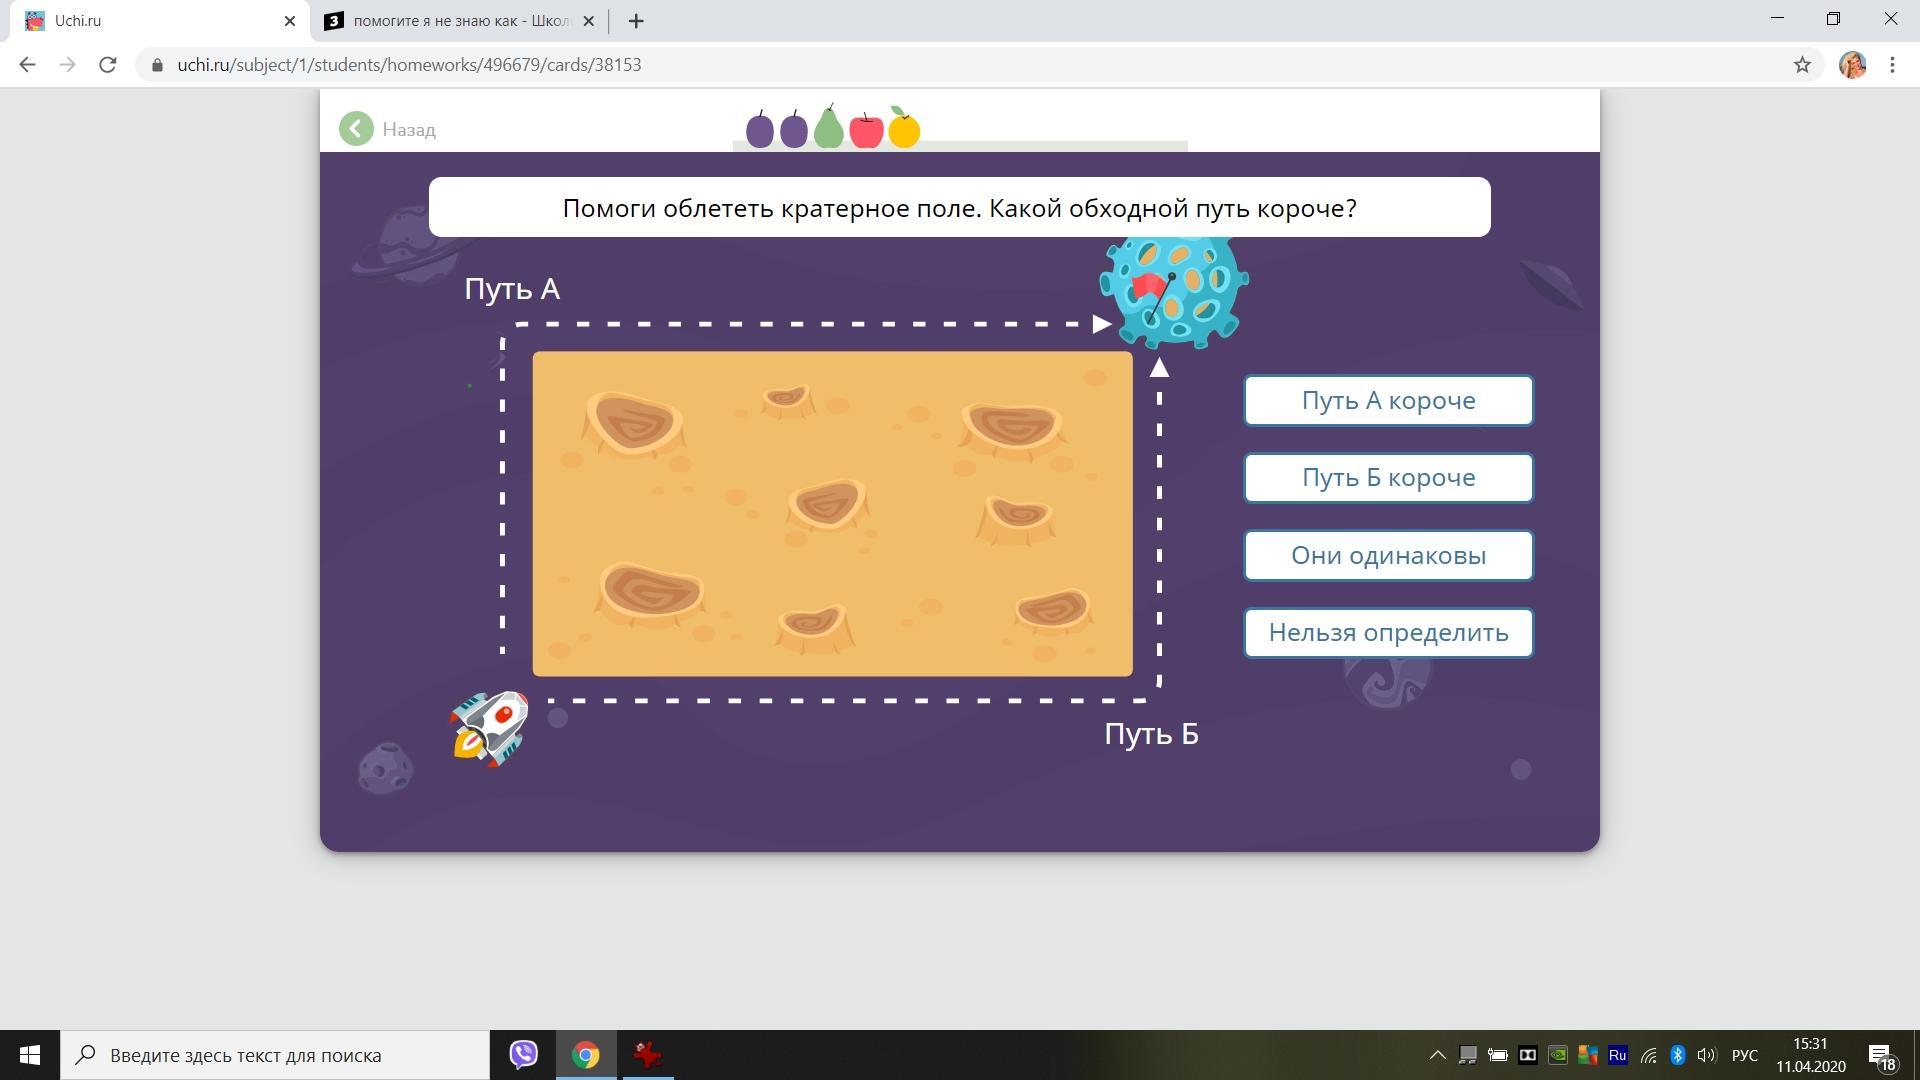This screenshot has height=1080, width=1920.
Task: Select answer Путь А короче
Action: pos(1388,400)
